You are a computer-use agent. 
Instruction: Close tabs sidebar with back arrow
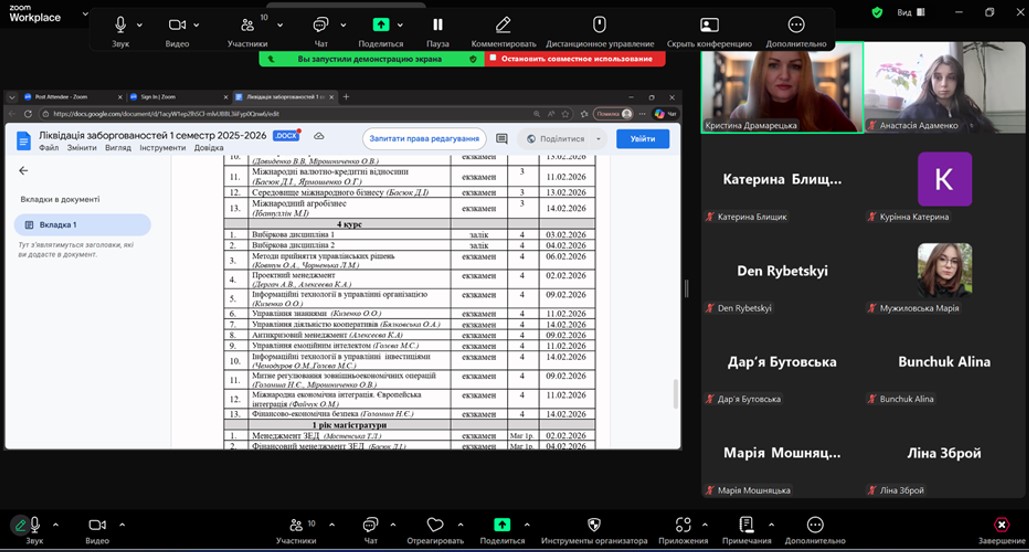coord(24,171)
